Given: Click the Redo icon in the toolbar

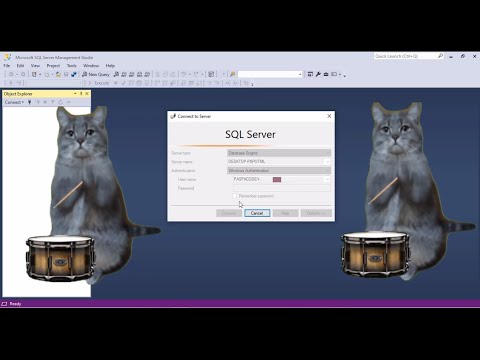Looking at the screenshot, I should [196, 74].
